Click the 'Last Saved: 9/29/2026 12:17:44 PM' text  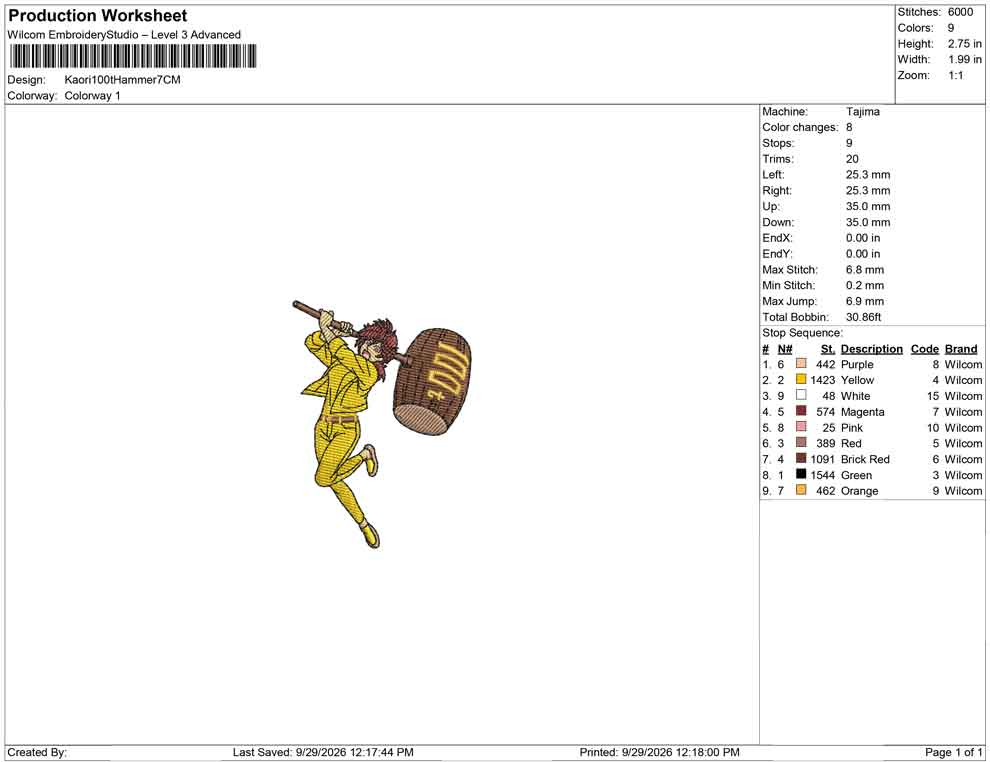pos(323,752)
